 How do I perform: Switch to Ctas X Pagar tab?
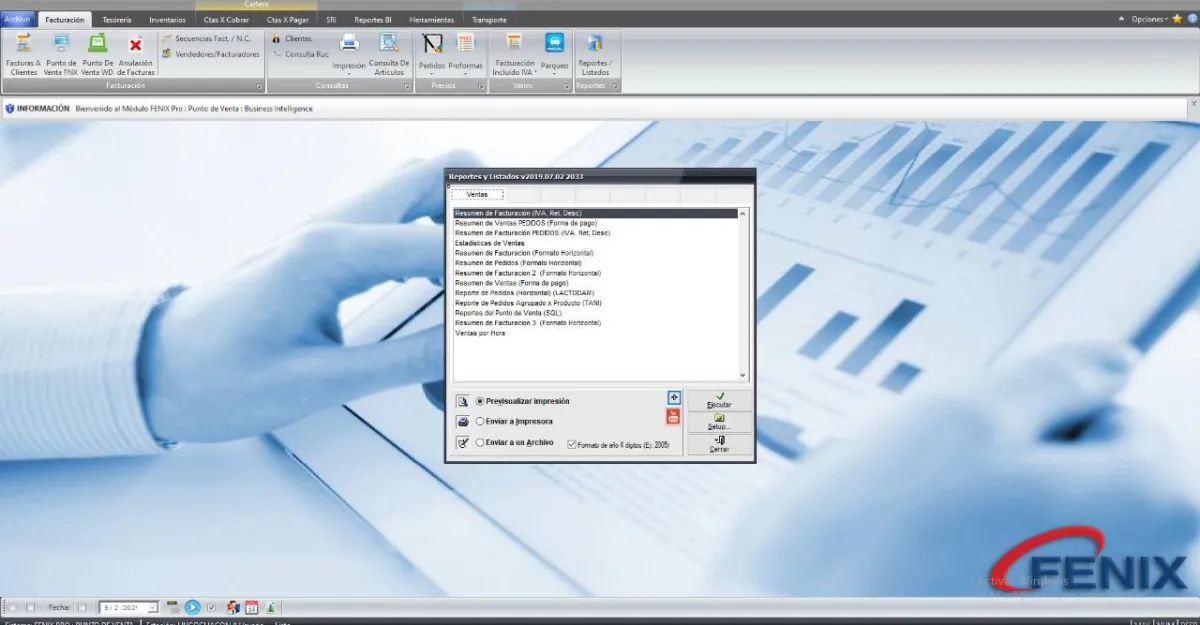[x=288, y=19]
